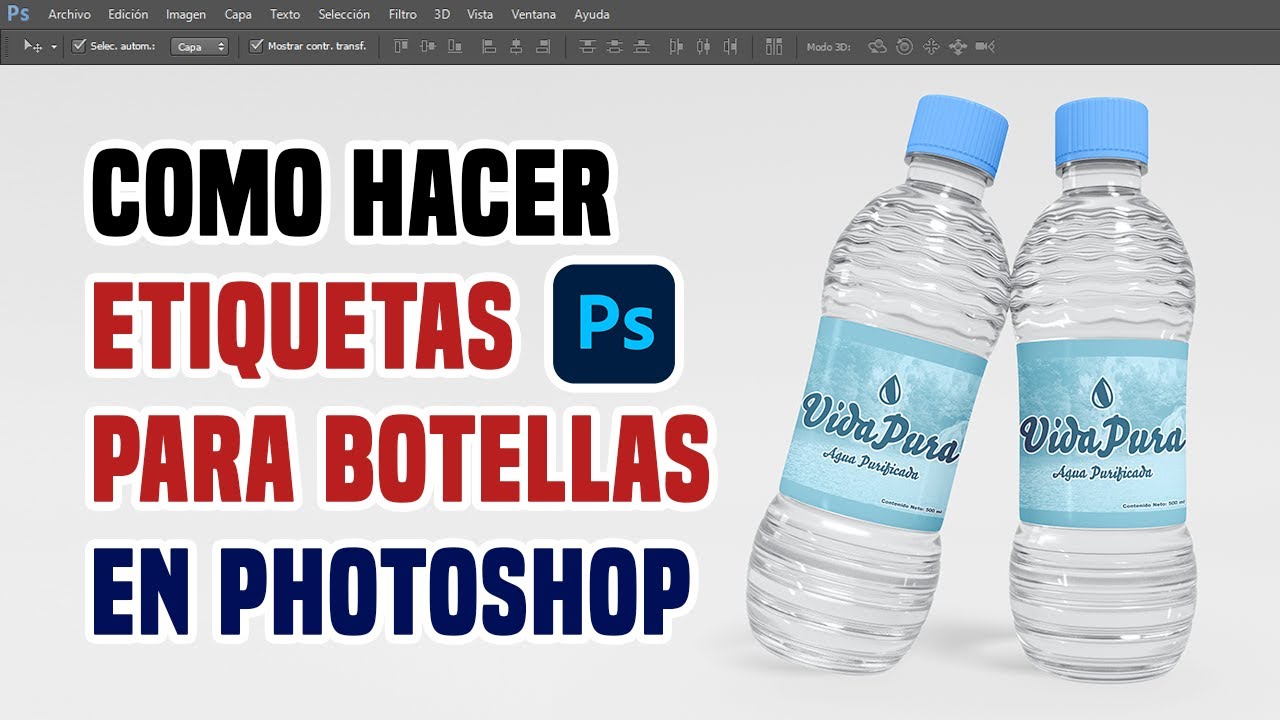Click the Align top edges icon
Viewport: 1280px width, 720px height.
click(x=401, y=46)
